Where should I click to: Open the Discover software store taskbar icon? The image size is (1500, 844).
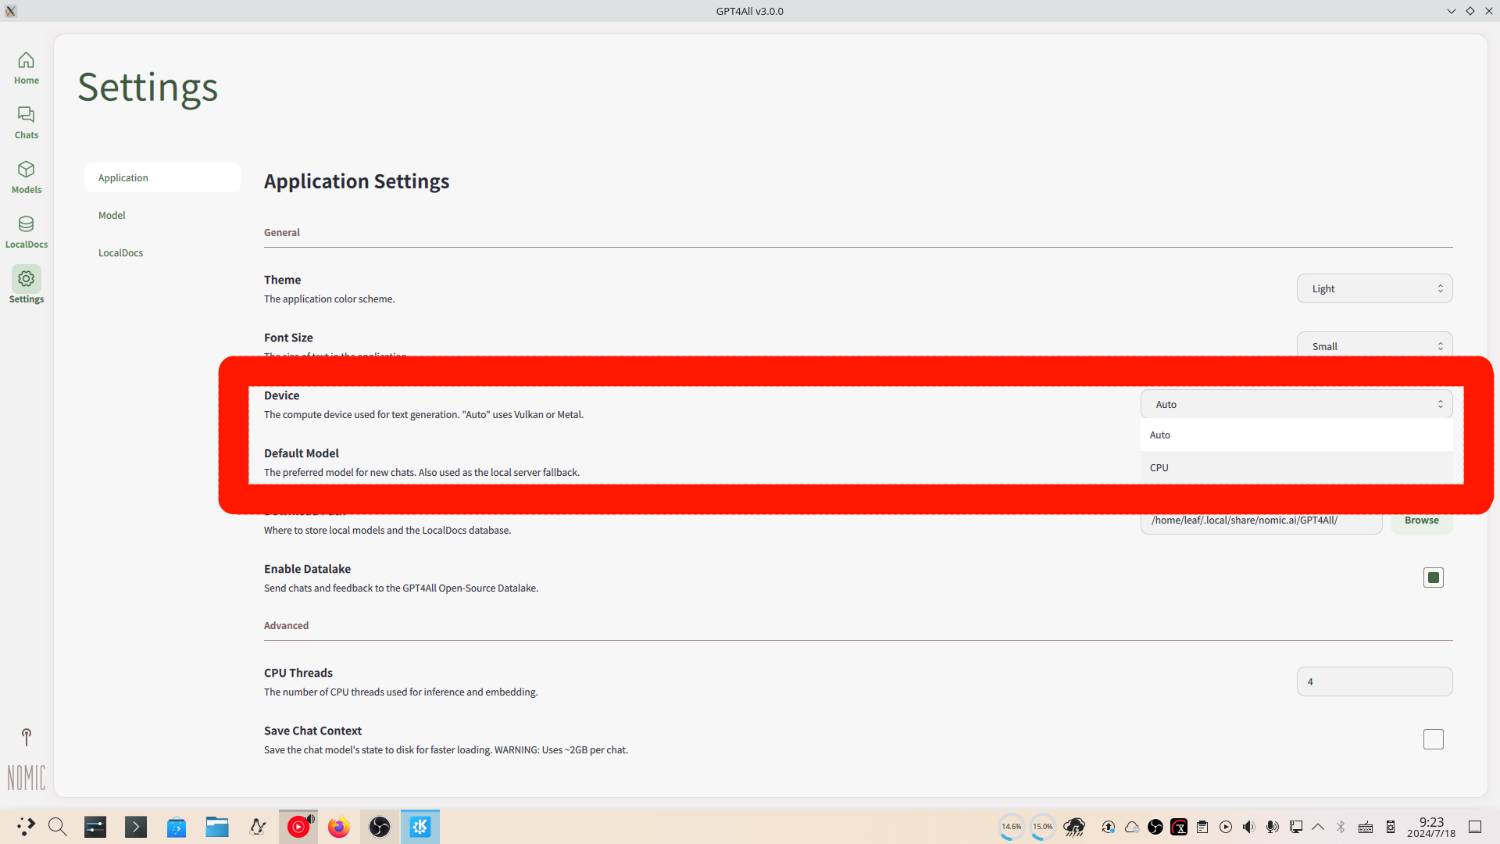[176, 827]
